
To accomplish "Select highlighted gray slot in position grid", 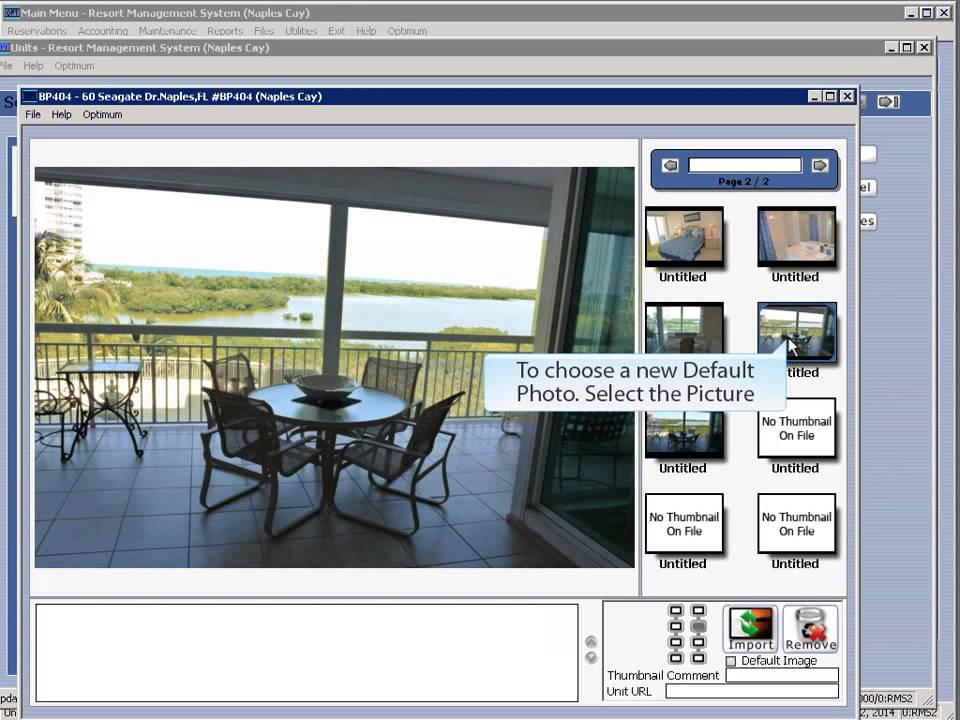I will [699, 626].
